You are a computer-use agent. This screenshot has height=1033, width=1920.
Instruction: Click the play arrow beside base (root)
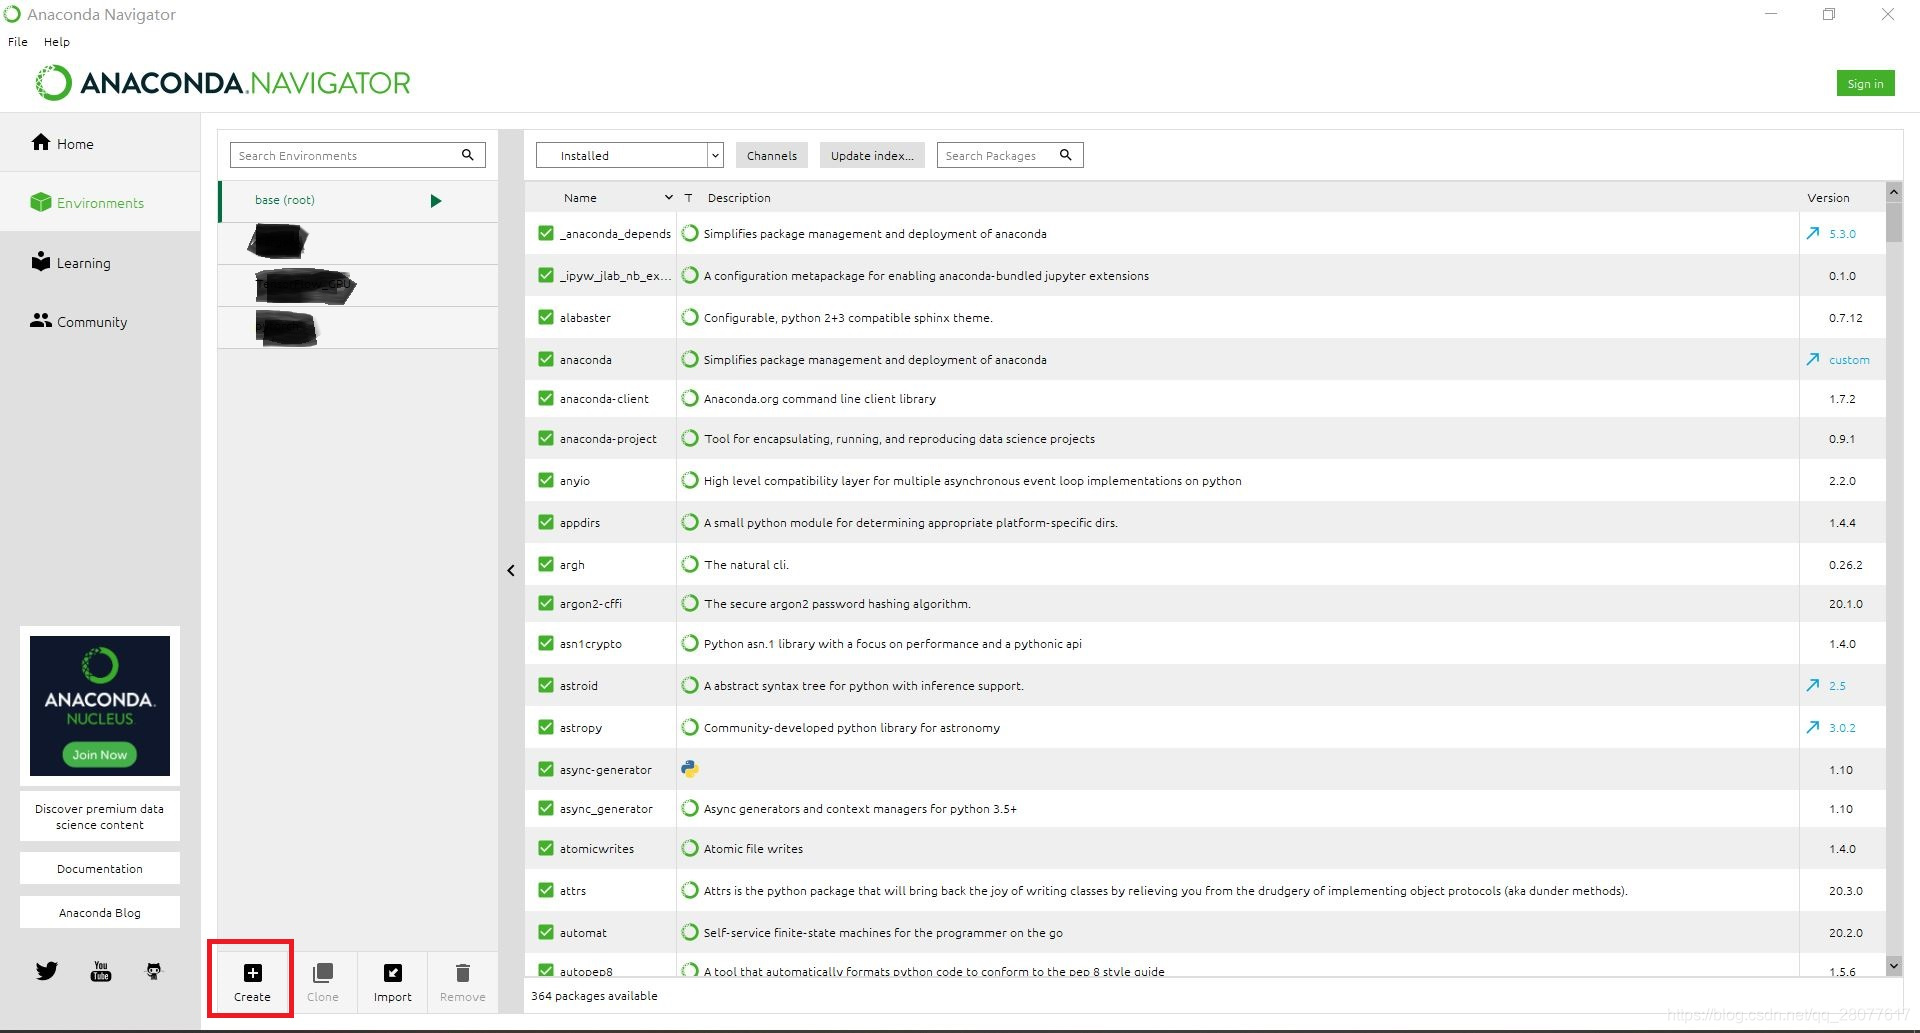coord(436,201)
